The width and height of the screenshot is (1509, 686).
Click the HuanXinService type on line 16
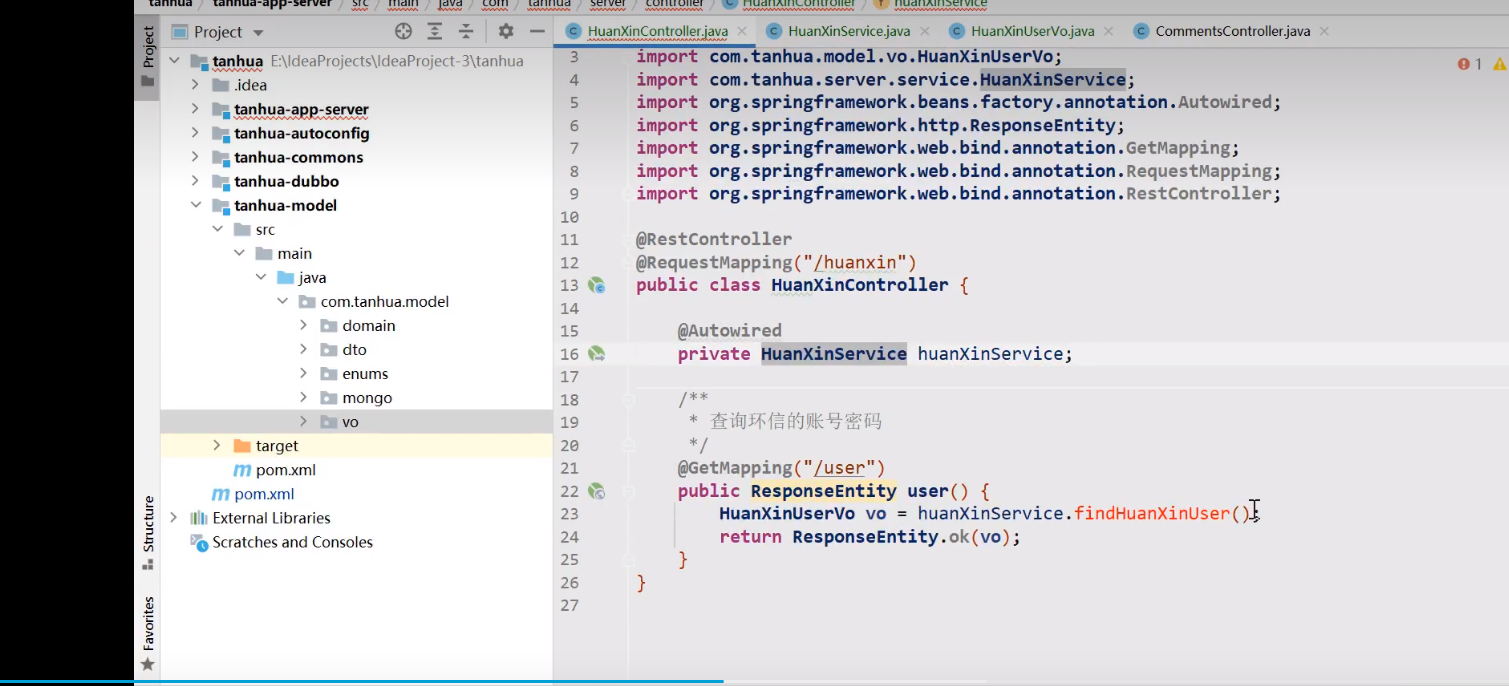tap(834, 354)
